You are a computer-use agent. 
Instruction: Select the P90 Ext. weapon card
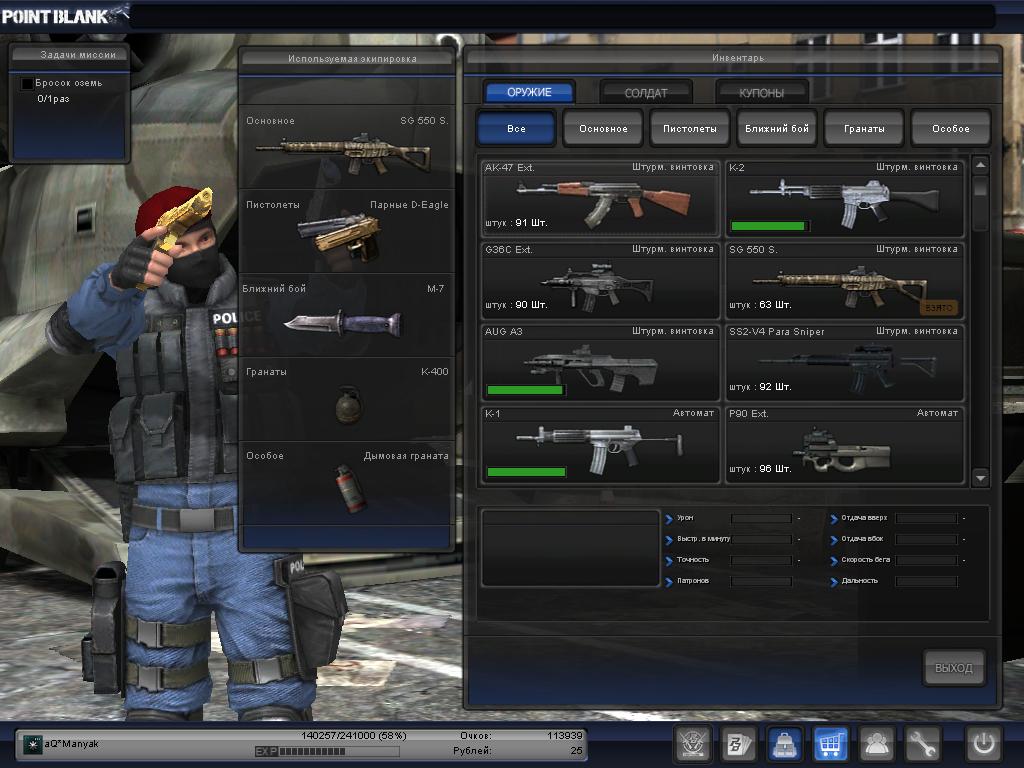click(844, 445)
